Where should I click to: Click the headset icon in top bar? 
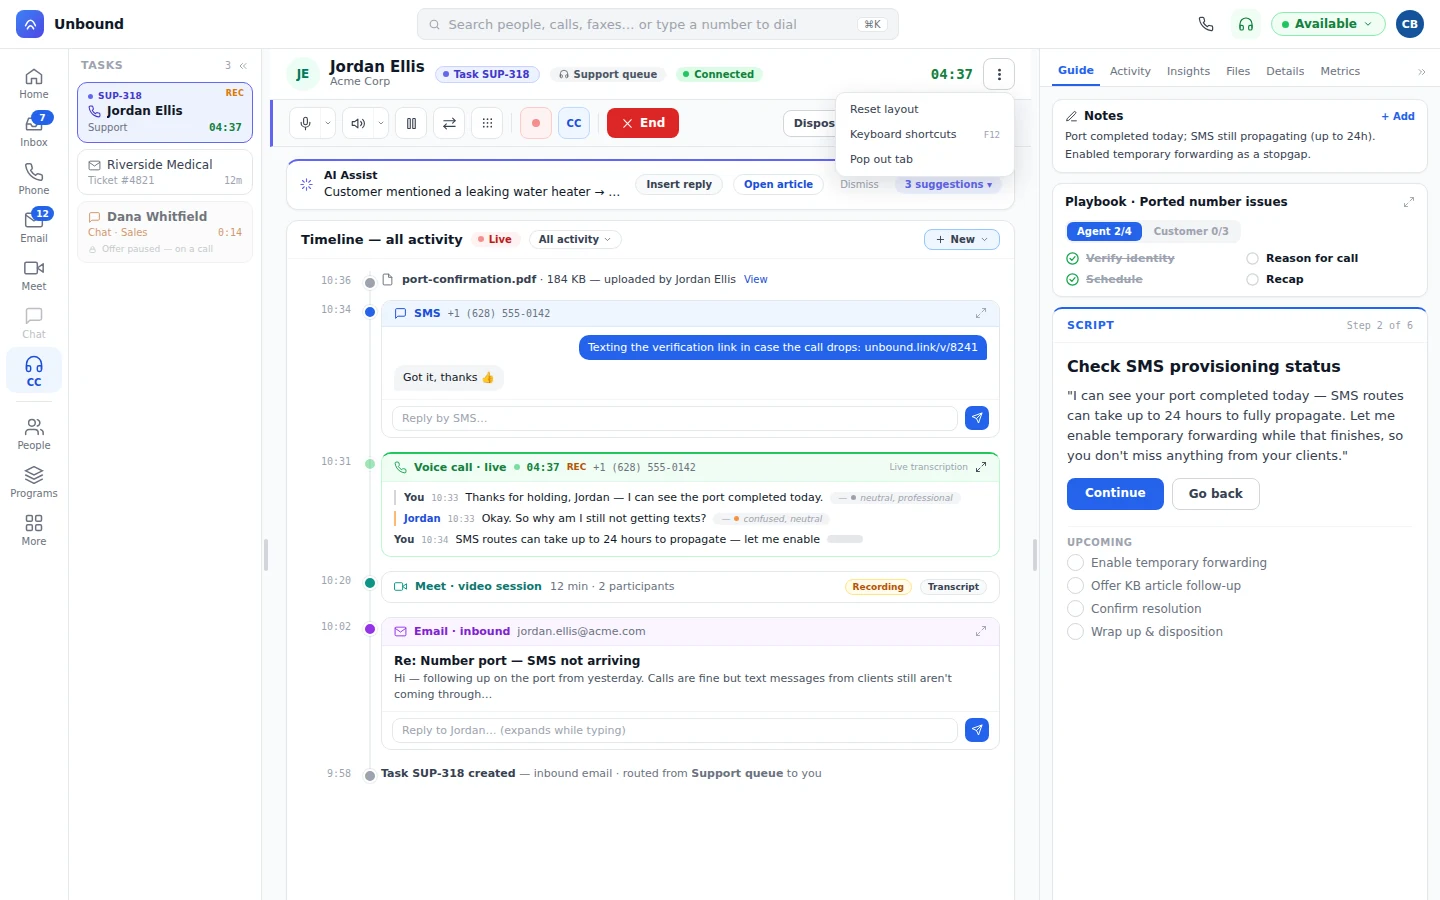(1246, 24)
